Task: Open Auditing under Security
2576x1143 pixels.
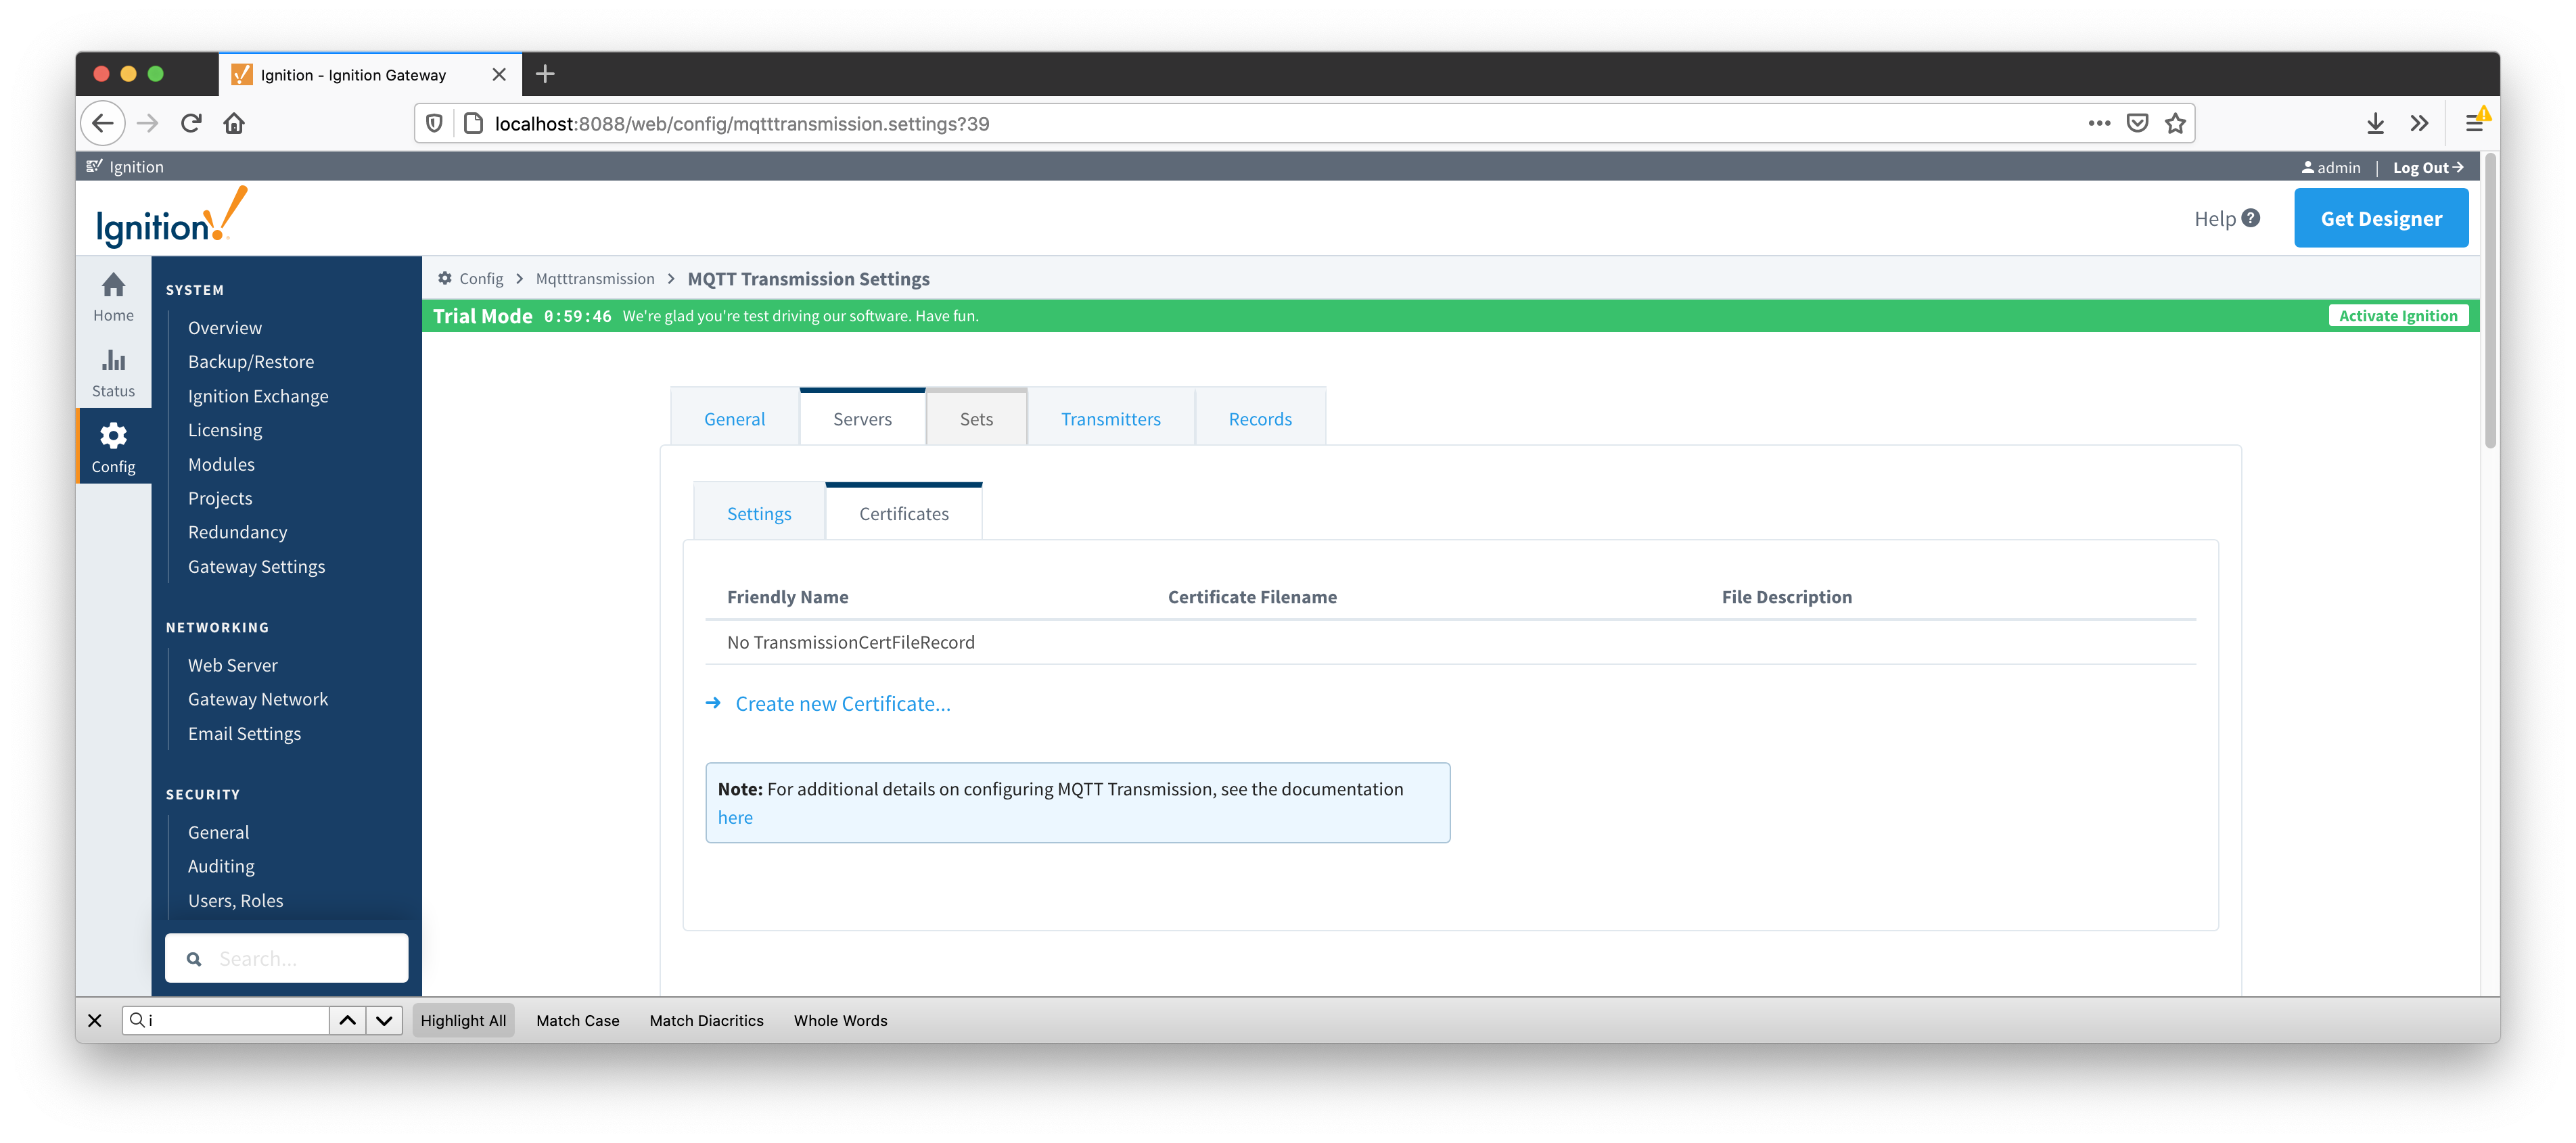Action: tap(221, 866)
